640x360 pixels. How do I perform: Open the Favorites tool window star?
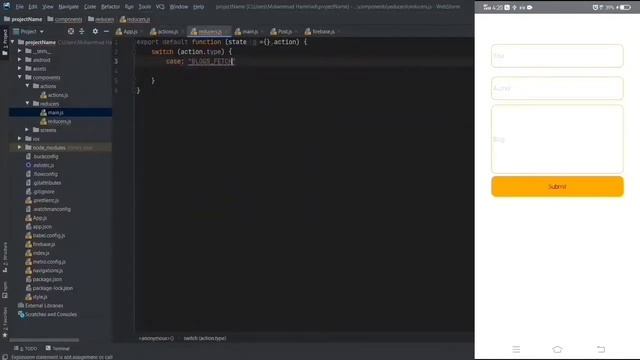5,335
